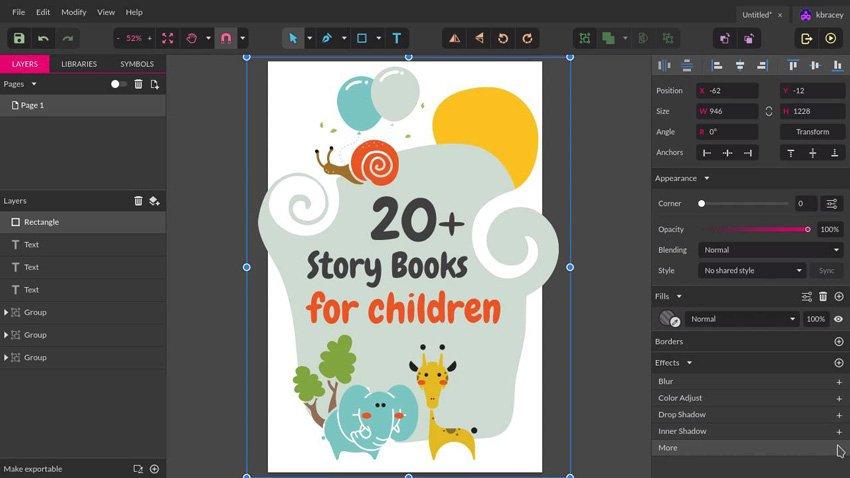Align the selection to the top edge
850x478 pixels.
[793, 66]
